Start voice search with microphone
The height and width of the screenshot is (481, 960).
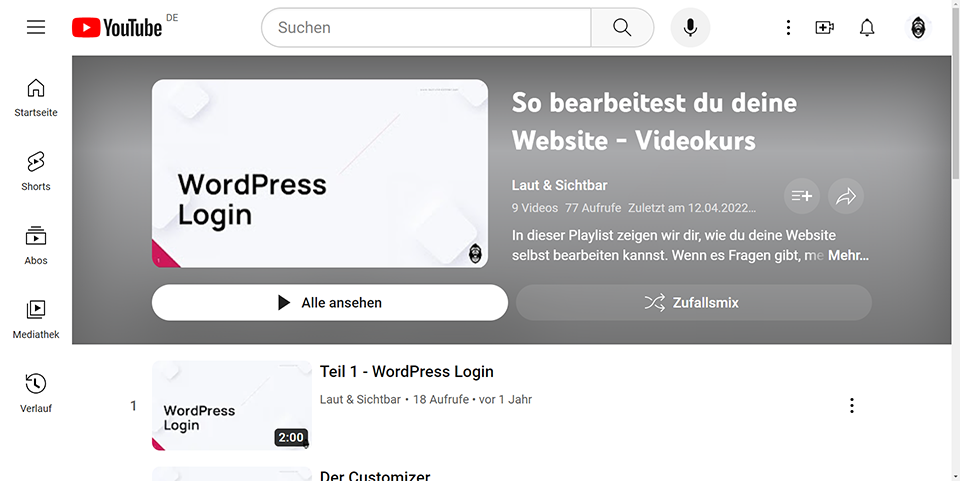(x=690, y=28)
